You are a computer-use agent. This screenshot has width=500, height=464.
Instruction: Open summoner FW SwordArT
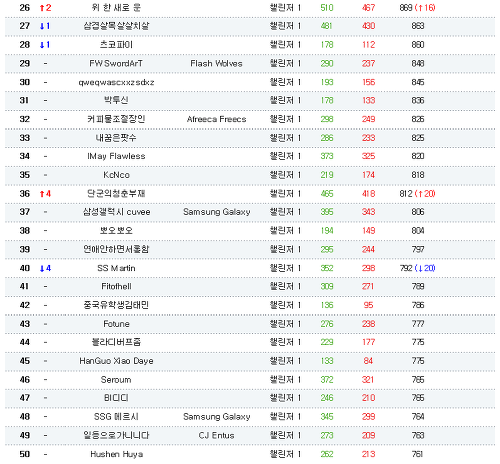116,63
